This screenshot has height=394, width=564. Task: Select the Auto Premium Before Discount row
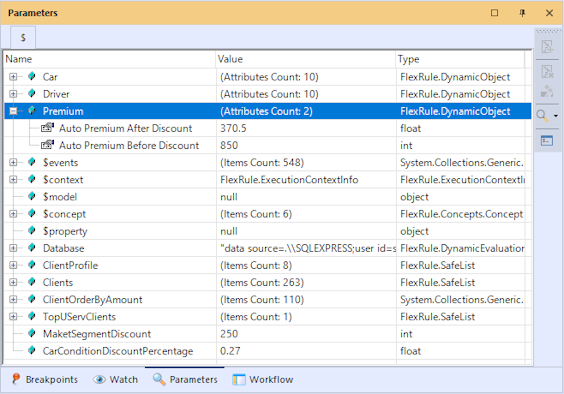(268, 145)
